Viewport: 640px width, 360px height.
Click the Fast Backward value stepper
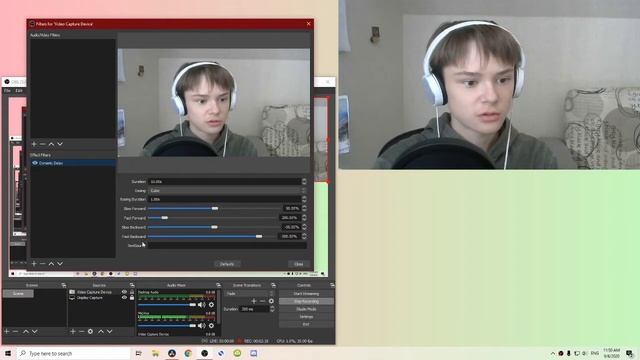point(304,236)
